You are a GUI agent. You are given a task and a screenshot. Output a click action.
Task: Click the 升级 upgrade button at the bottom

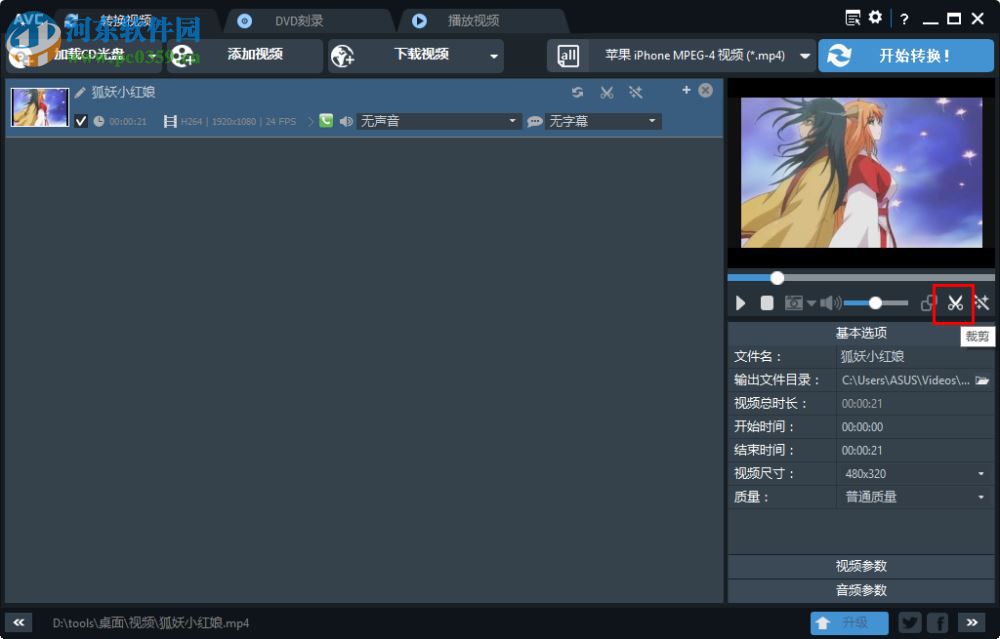click(849, 622)
